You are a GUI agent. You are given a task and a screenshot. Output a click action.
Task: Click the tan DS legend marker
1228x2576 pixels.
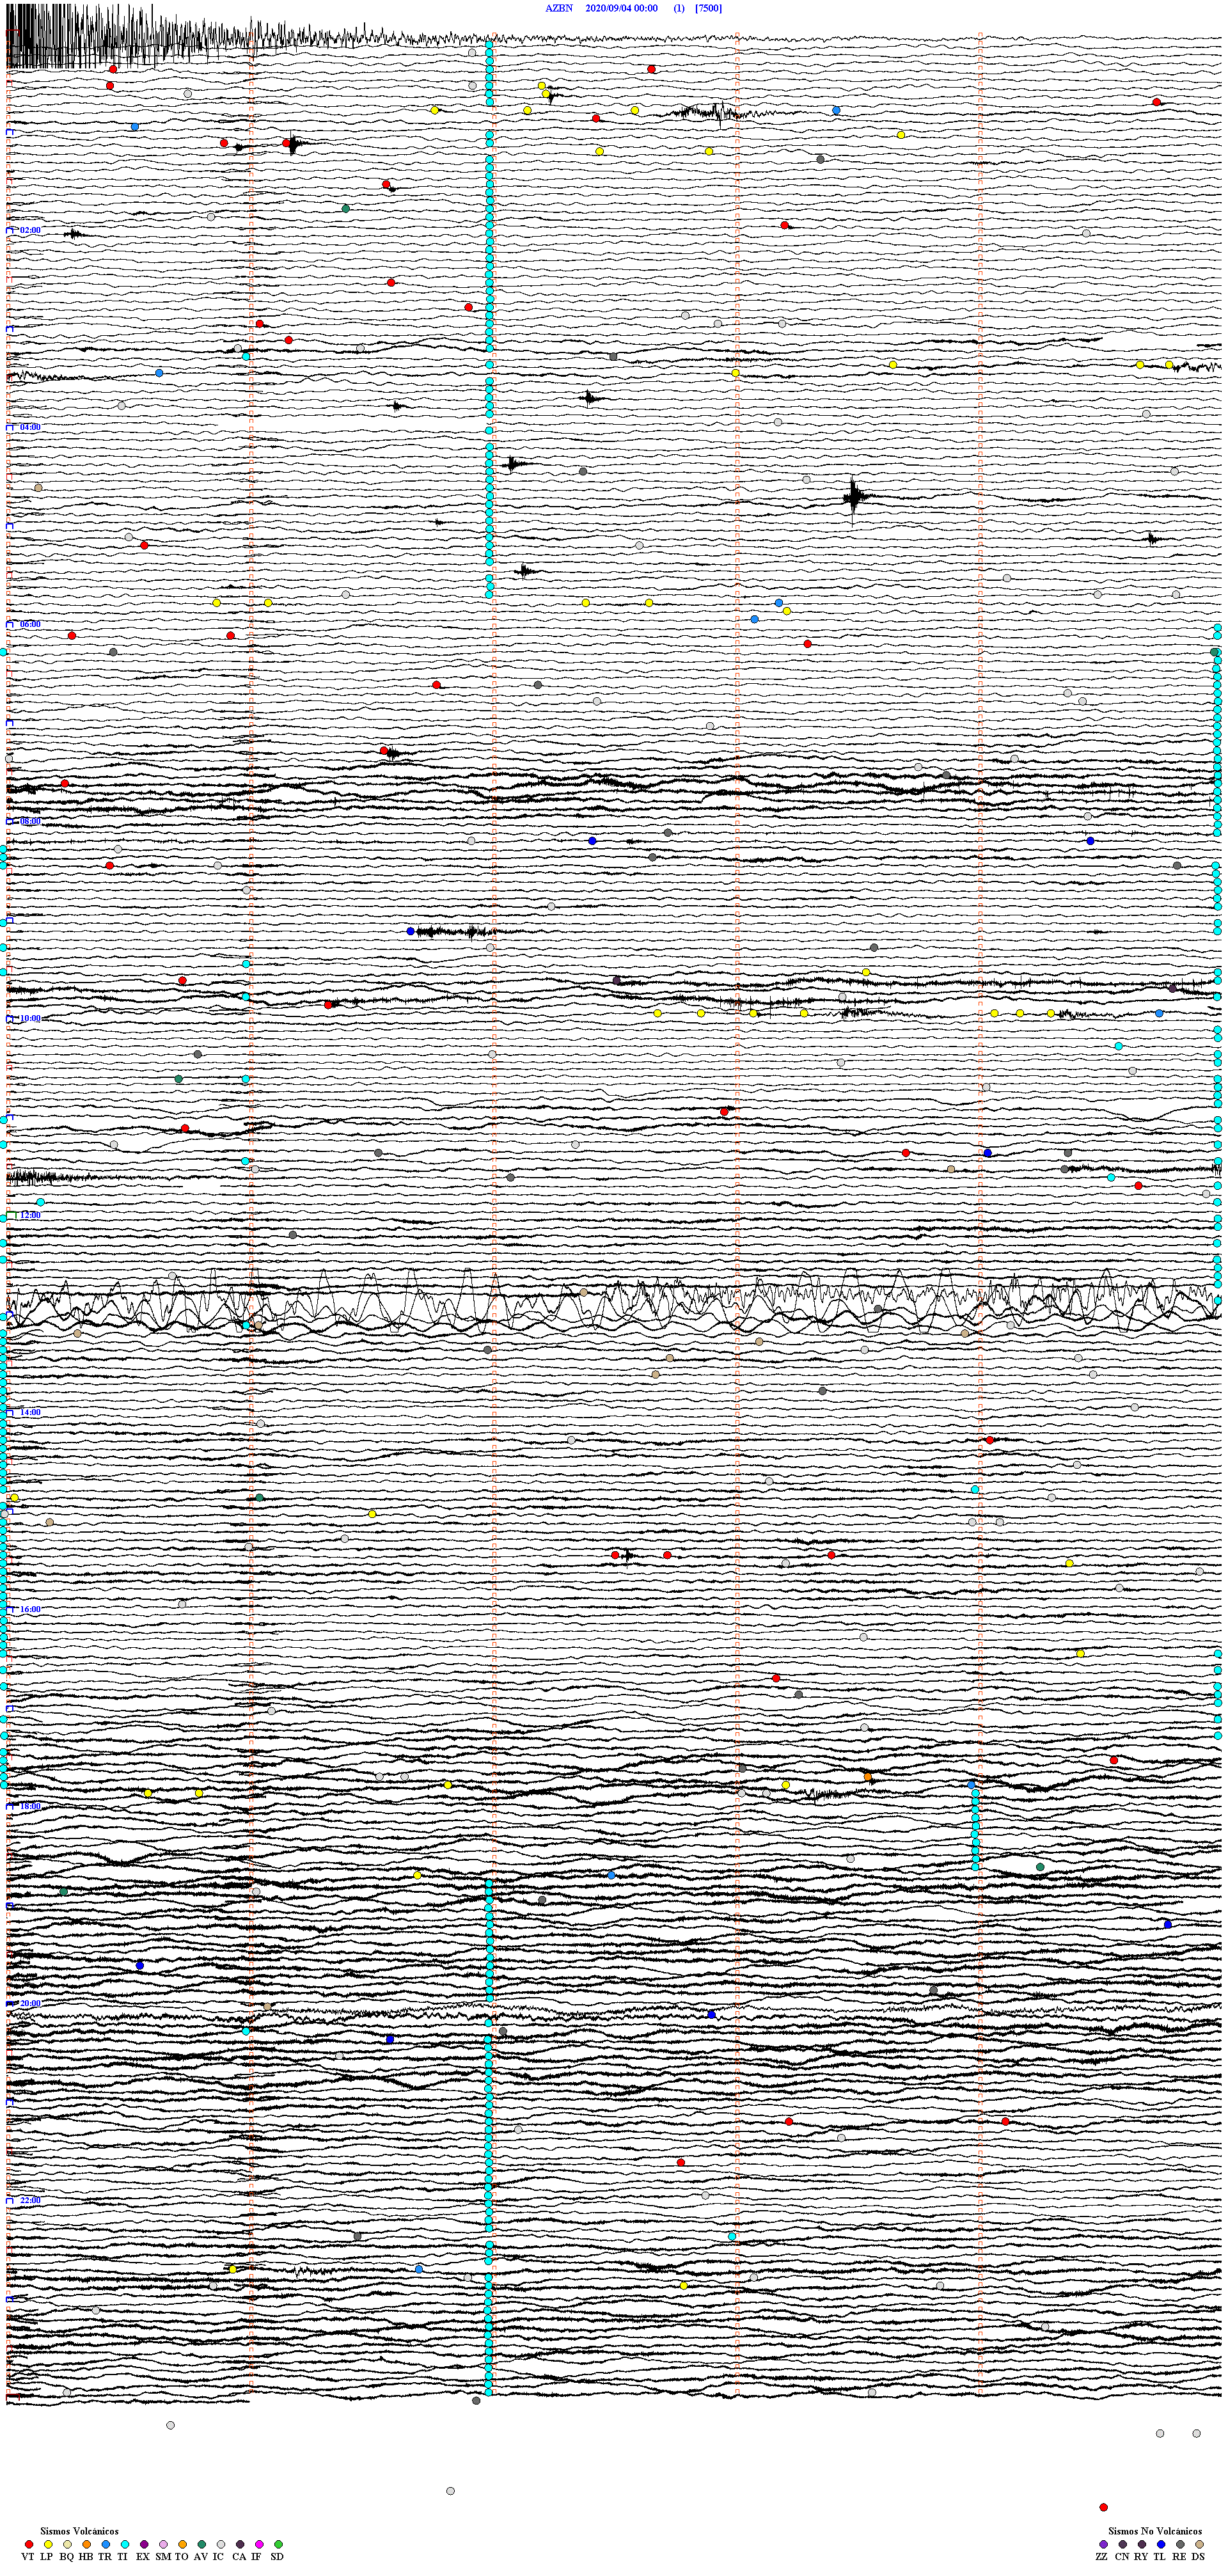pos(1199,2544)
